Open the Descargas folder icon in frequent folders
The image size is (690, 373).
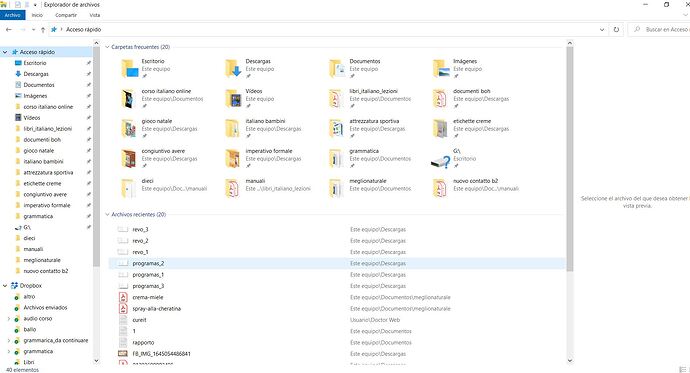pyautogui.click(x=234, y=69)
